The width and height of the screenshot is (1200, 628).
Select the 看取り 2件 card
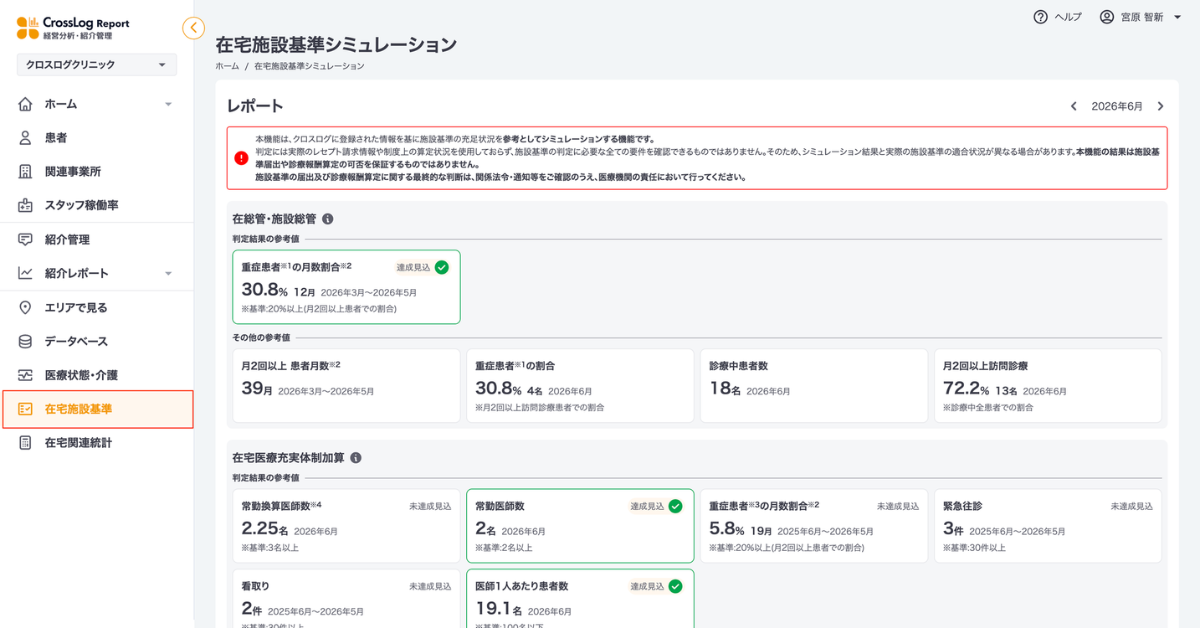click(x=346, y=598)
